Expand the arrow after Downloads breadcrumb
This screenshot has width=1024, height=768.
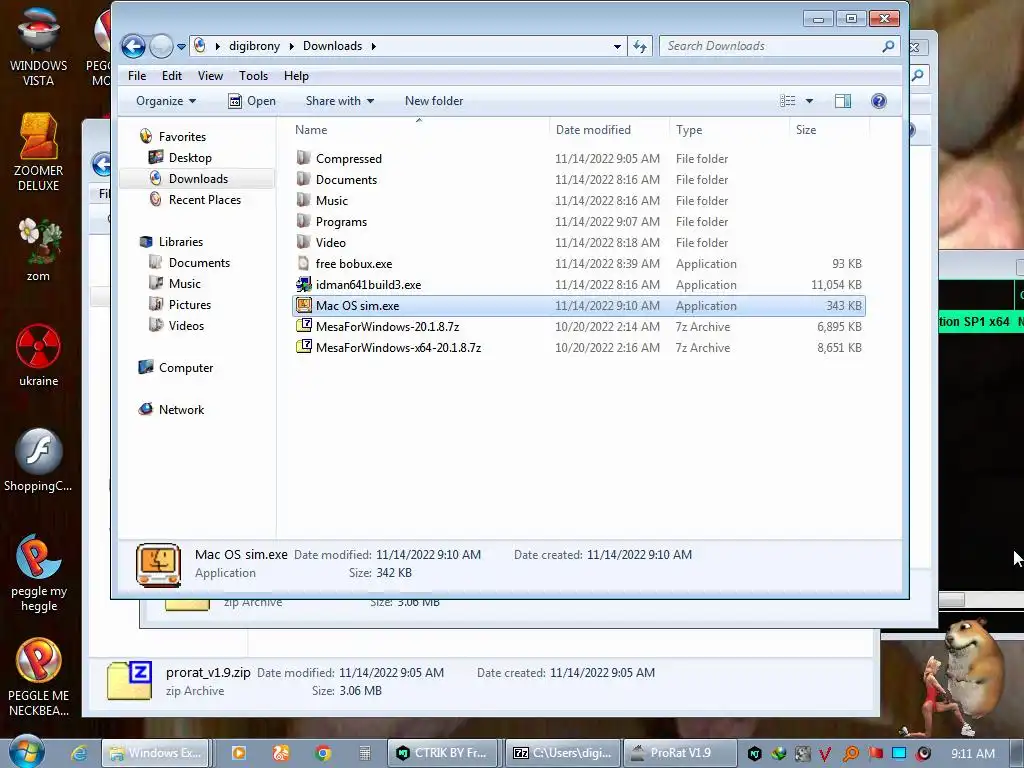374,46
